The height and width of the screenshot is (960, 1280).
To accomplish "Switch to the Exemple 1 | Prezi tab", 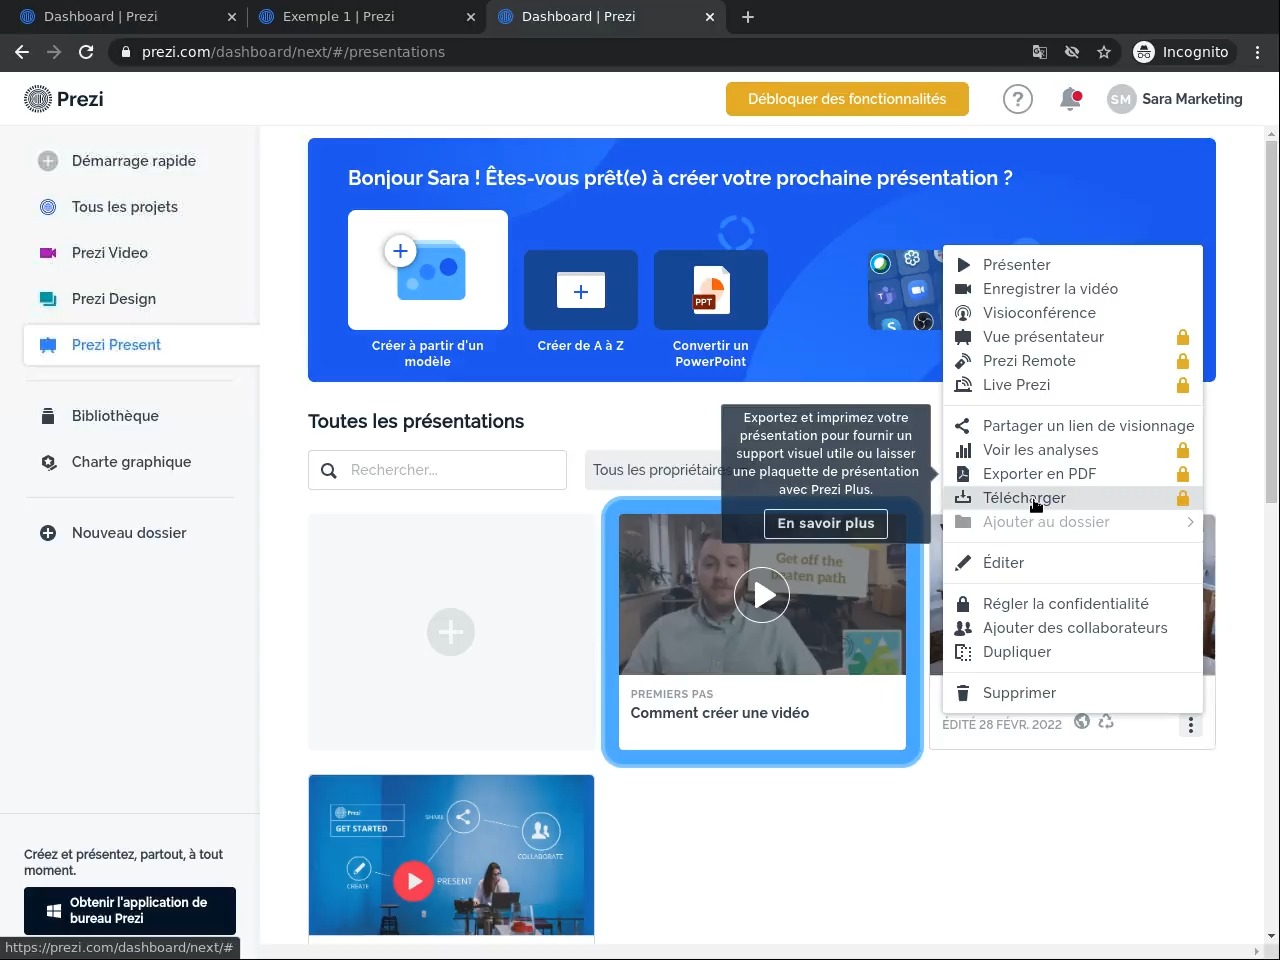I will click(x=366, y=17).
